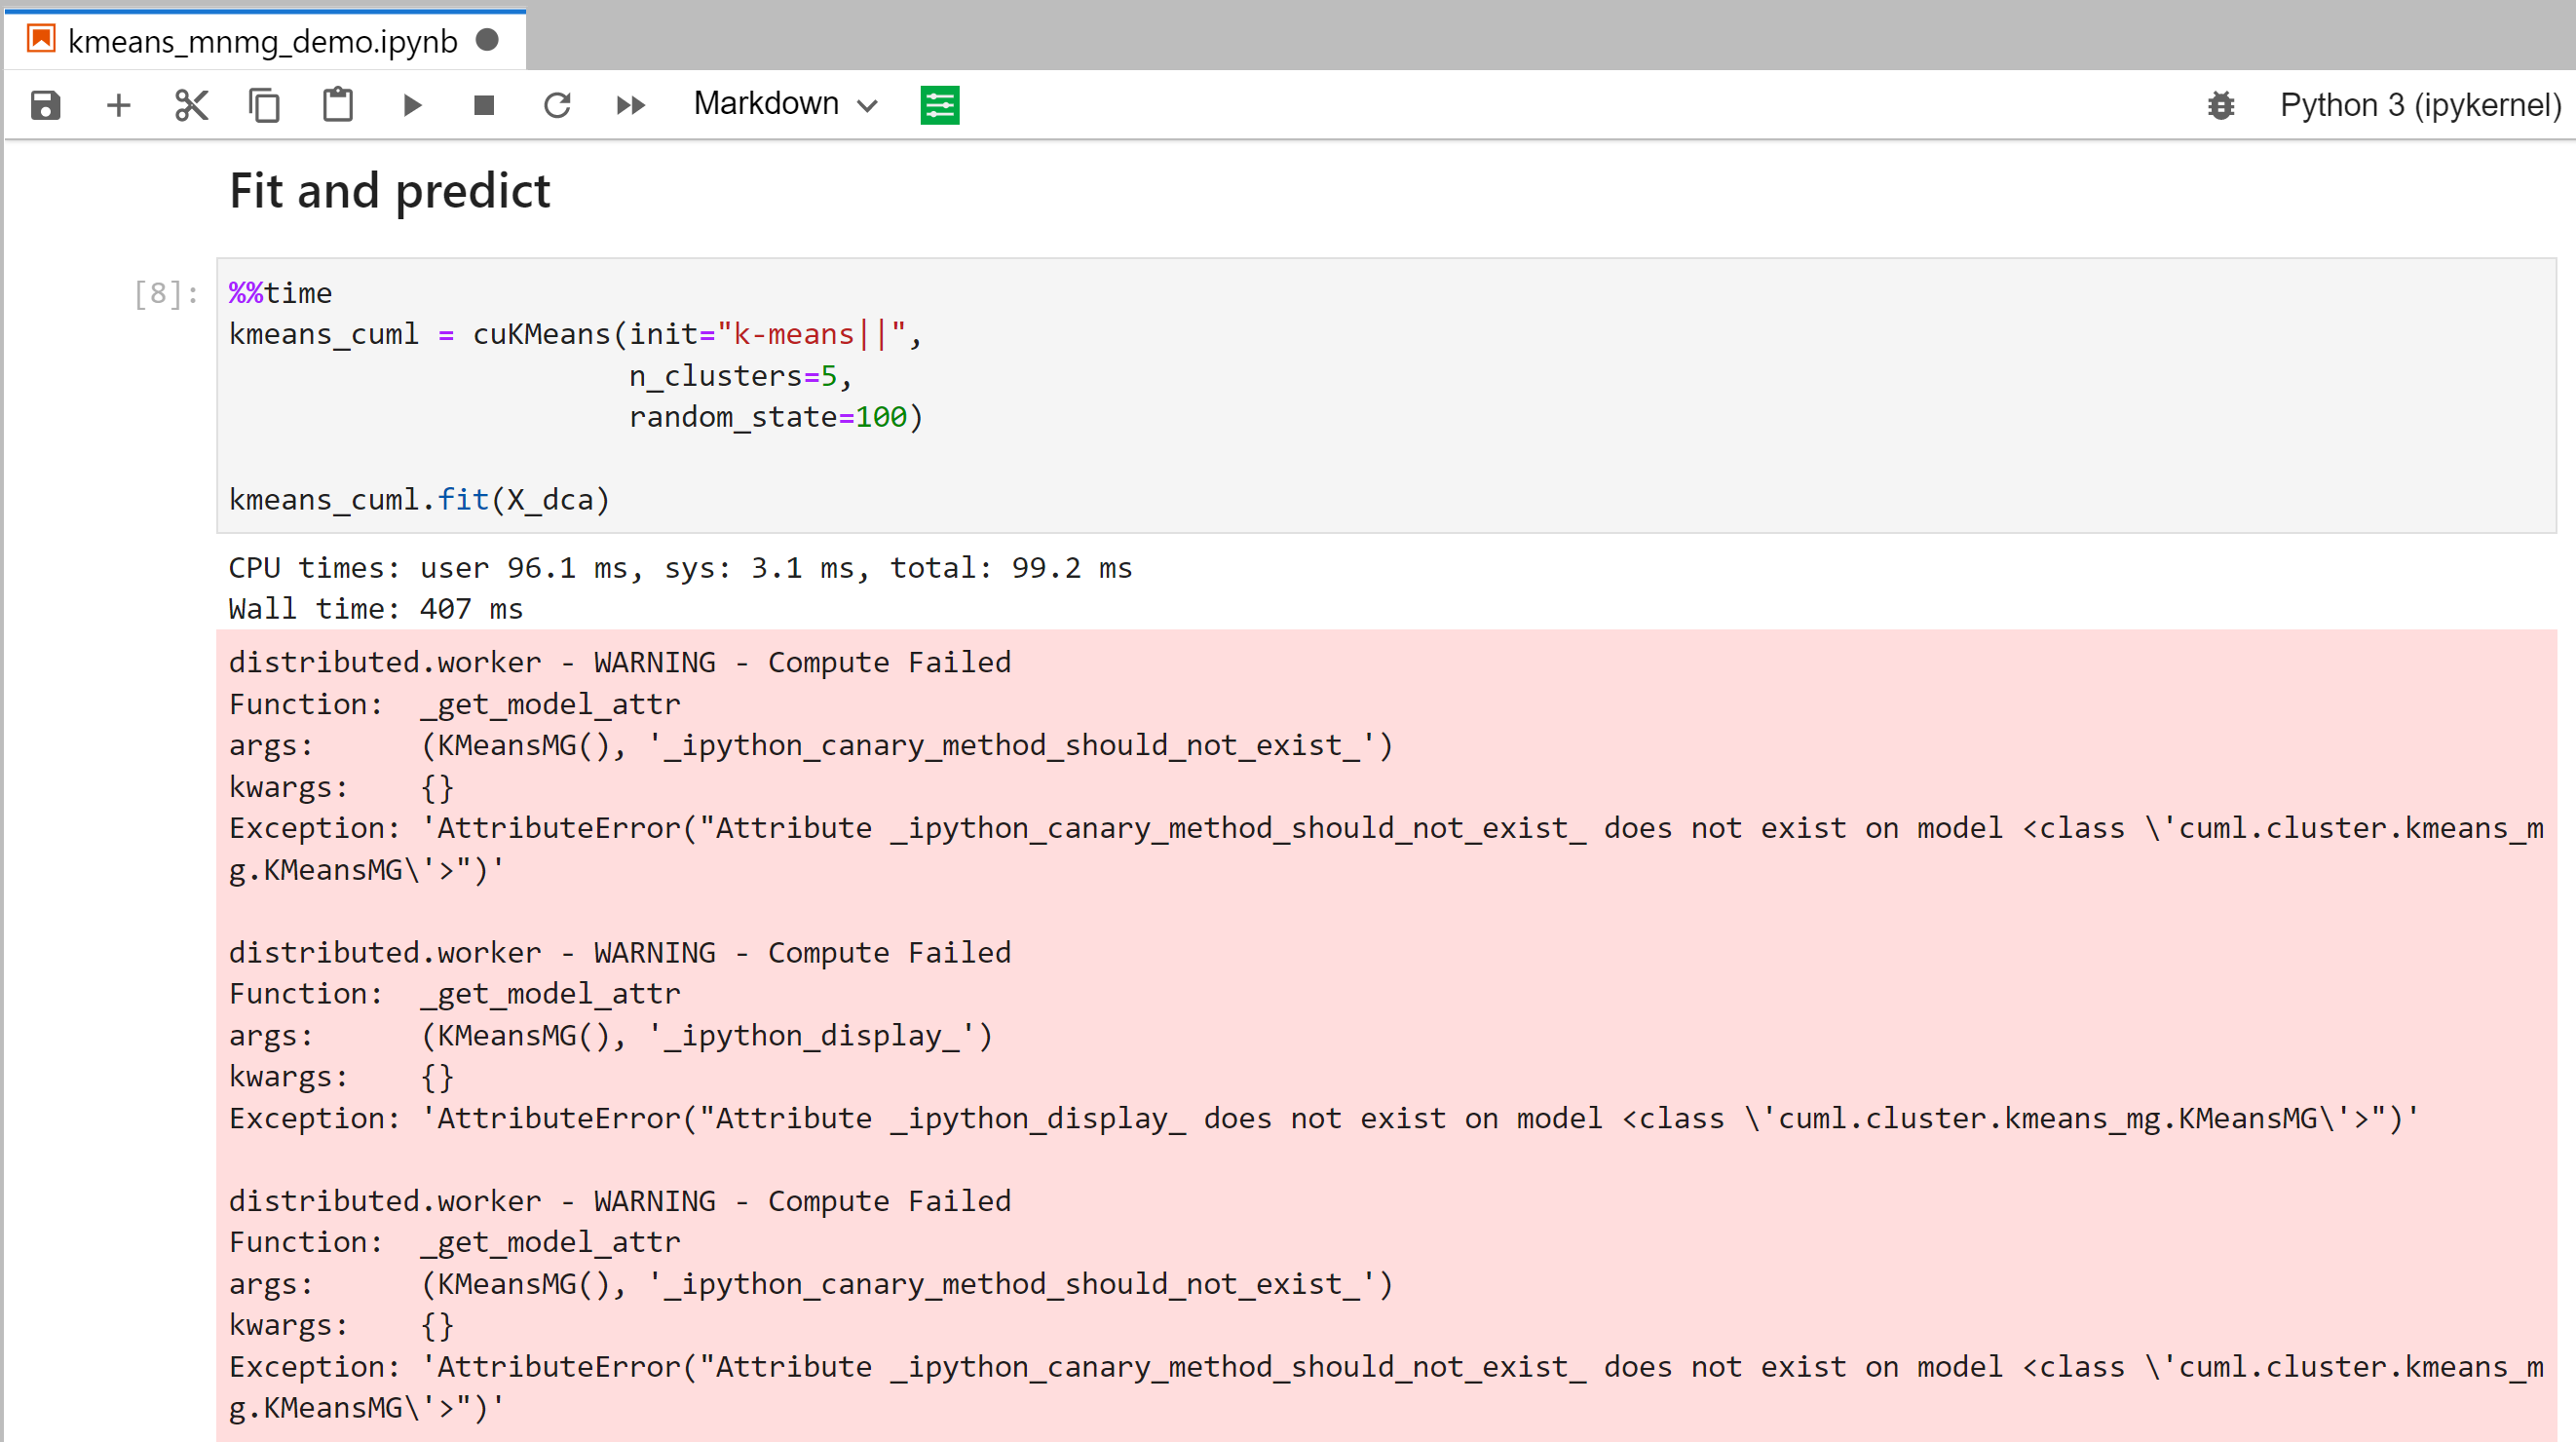
Task: Run the selected cell
Action: coord(410,104)
